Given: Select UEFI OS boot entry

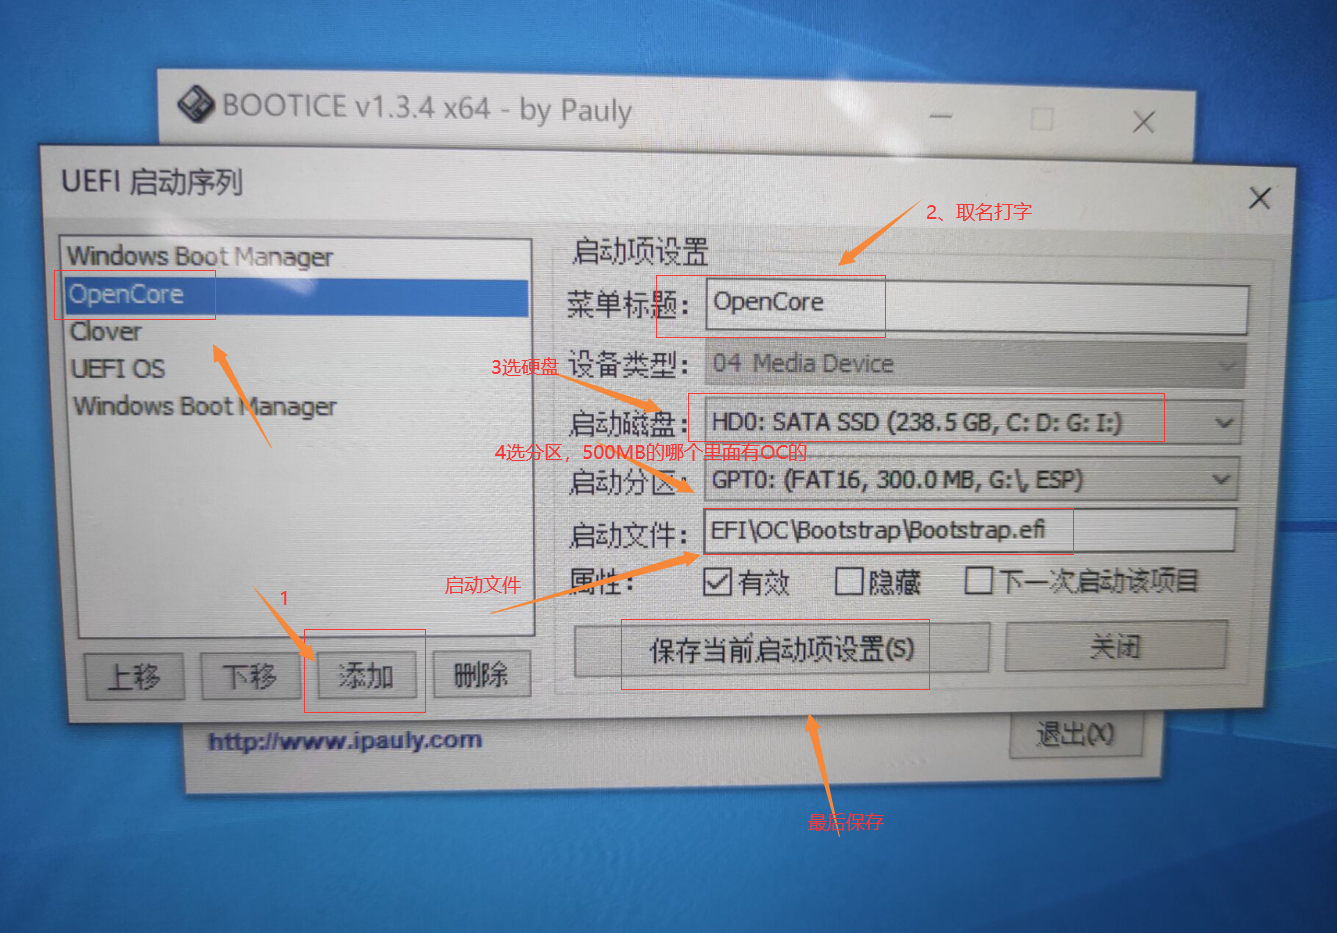Looking at the screenshot, I should [118, 369].
